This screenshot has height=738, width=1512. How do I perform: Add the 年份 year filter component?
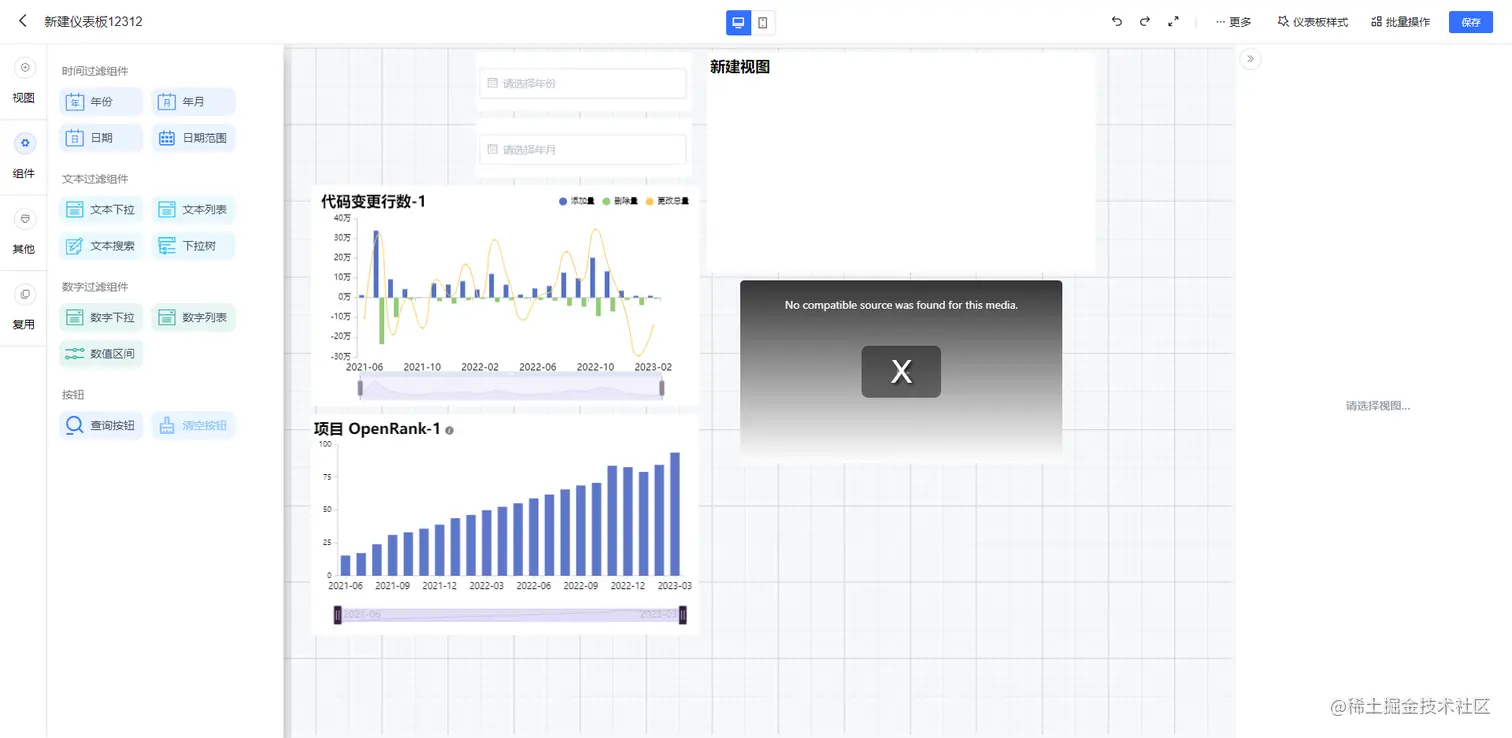point(101,102)
